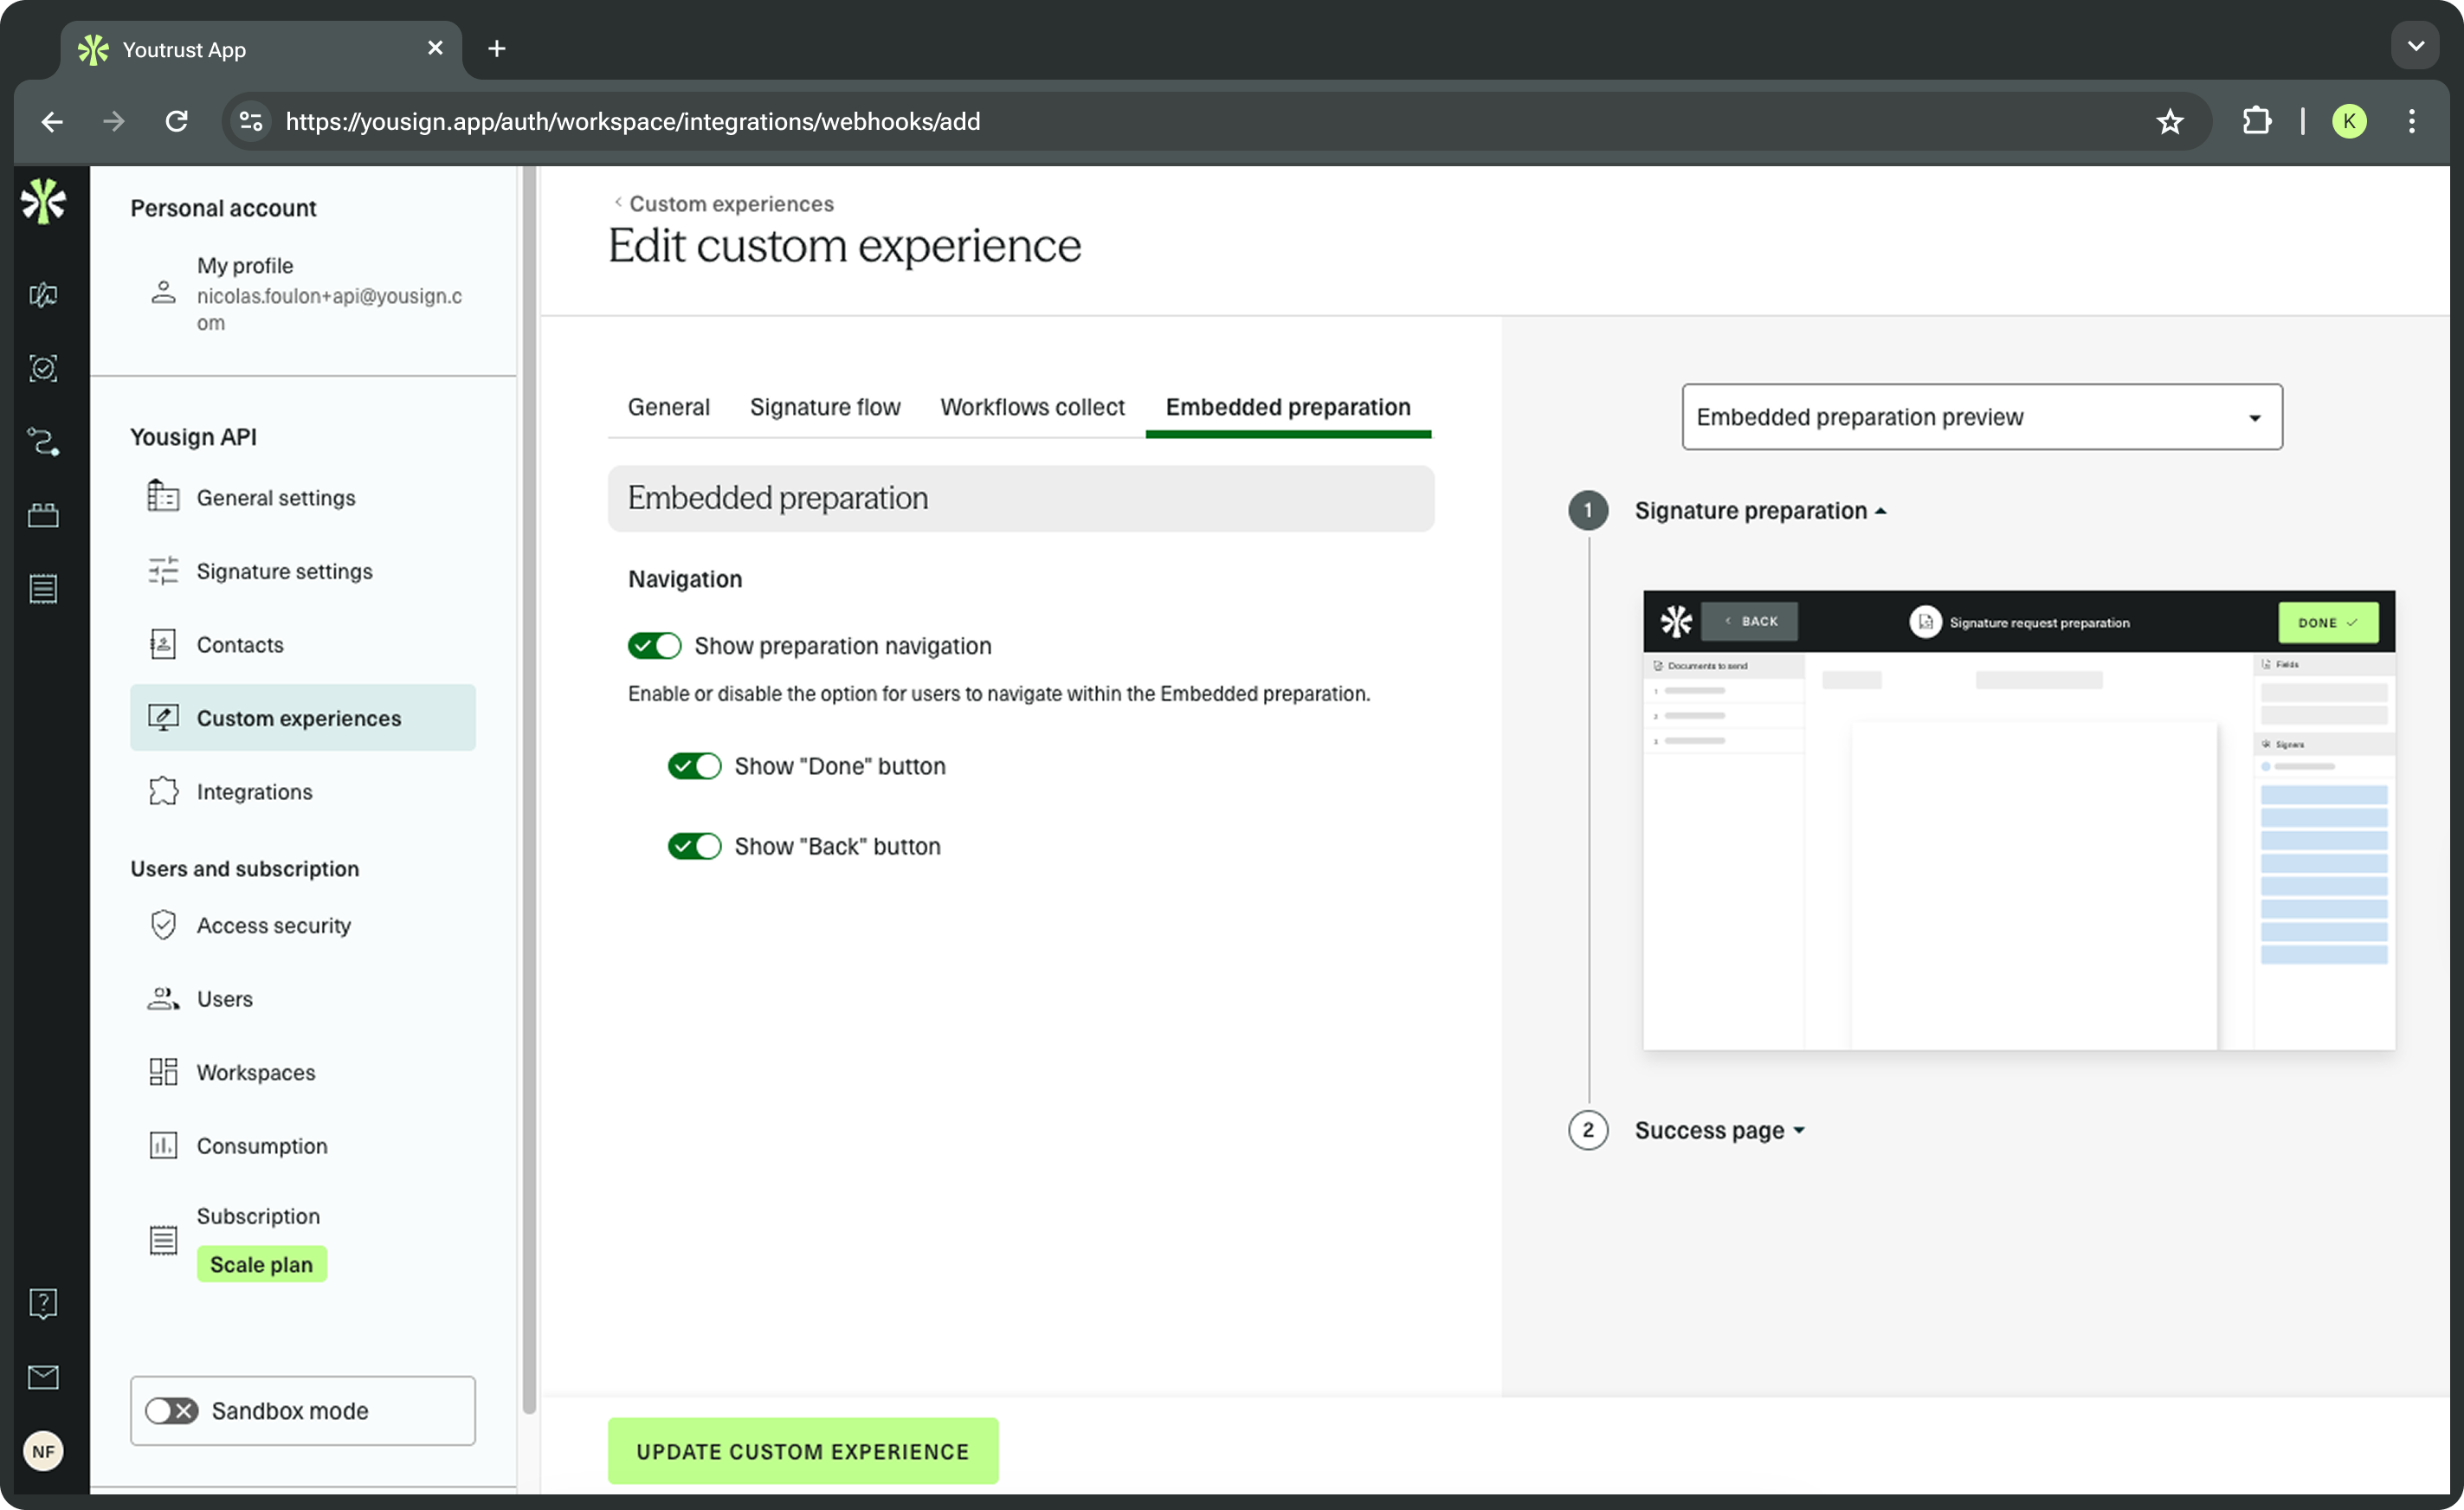This screenshot has height=1510, width=2464.
Task: Open the Chrome three-dot menu
Action: point(2412,121)
